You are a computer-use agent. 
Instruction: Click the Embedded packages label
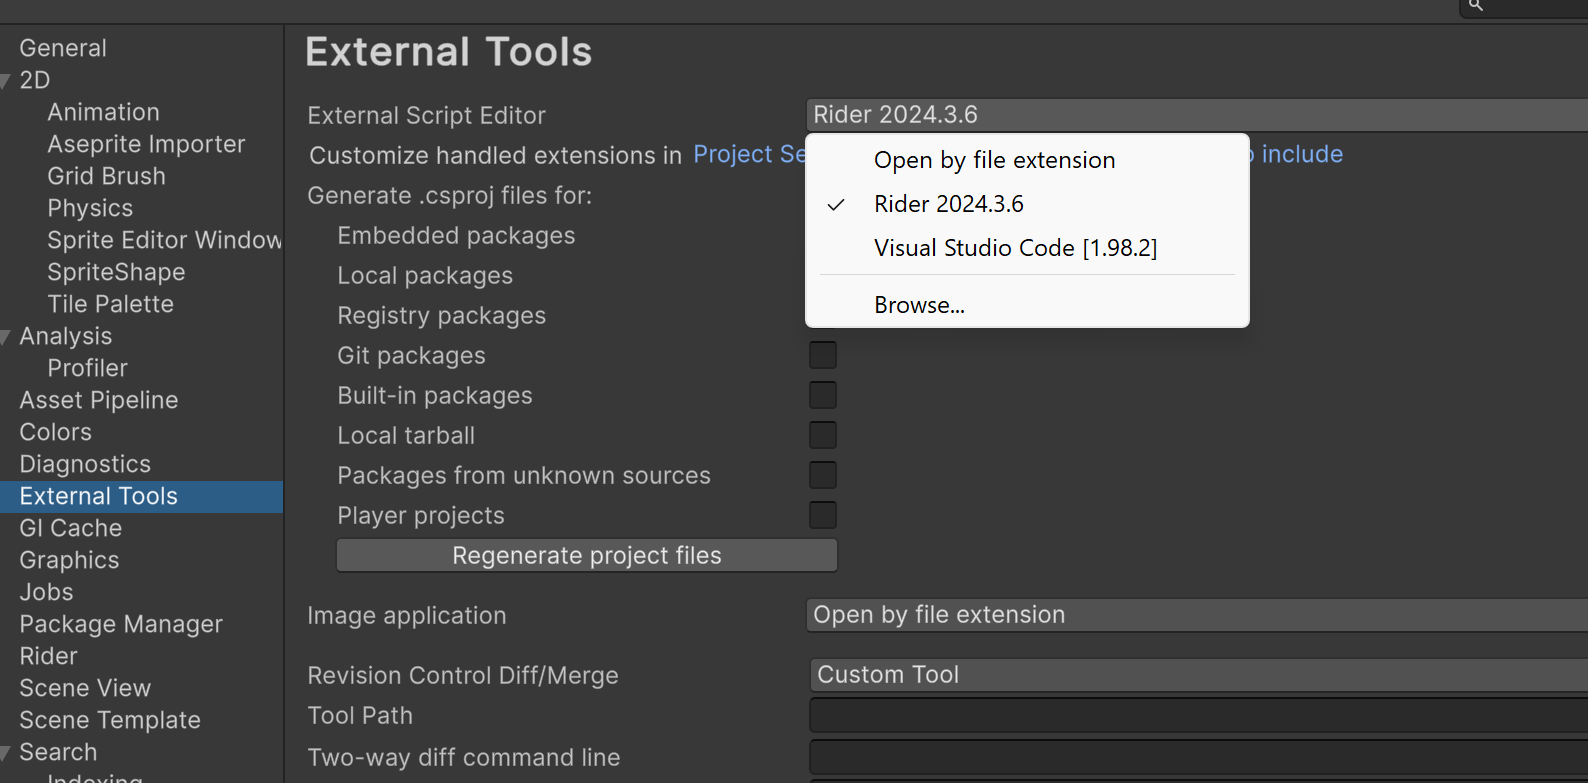pos(456,236)
